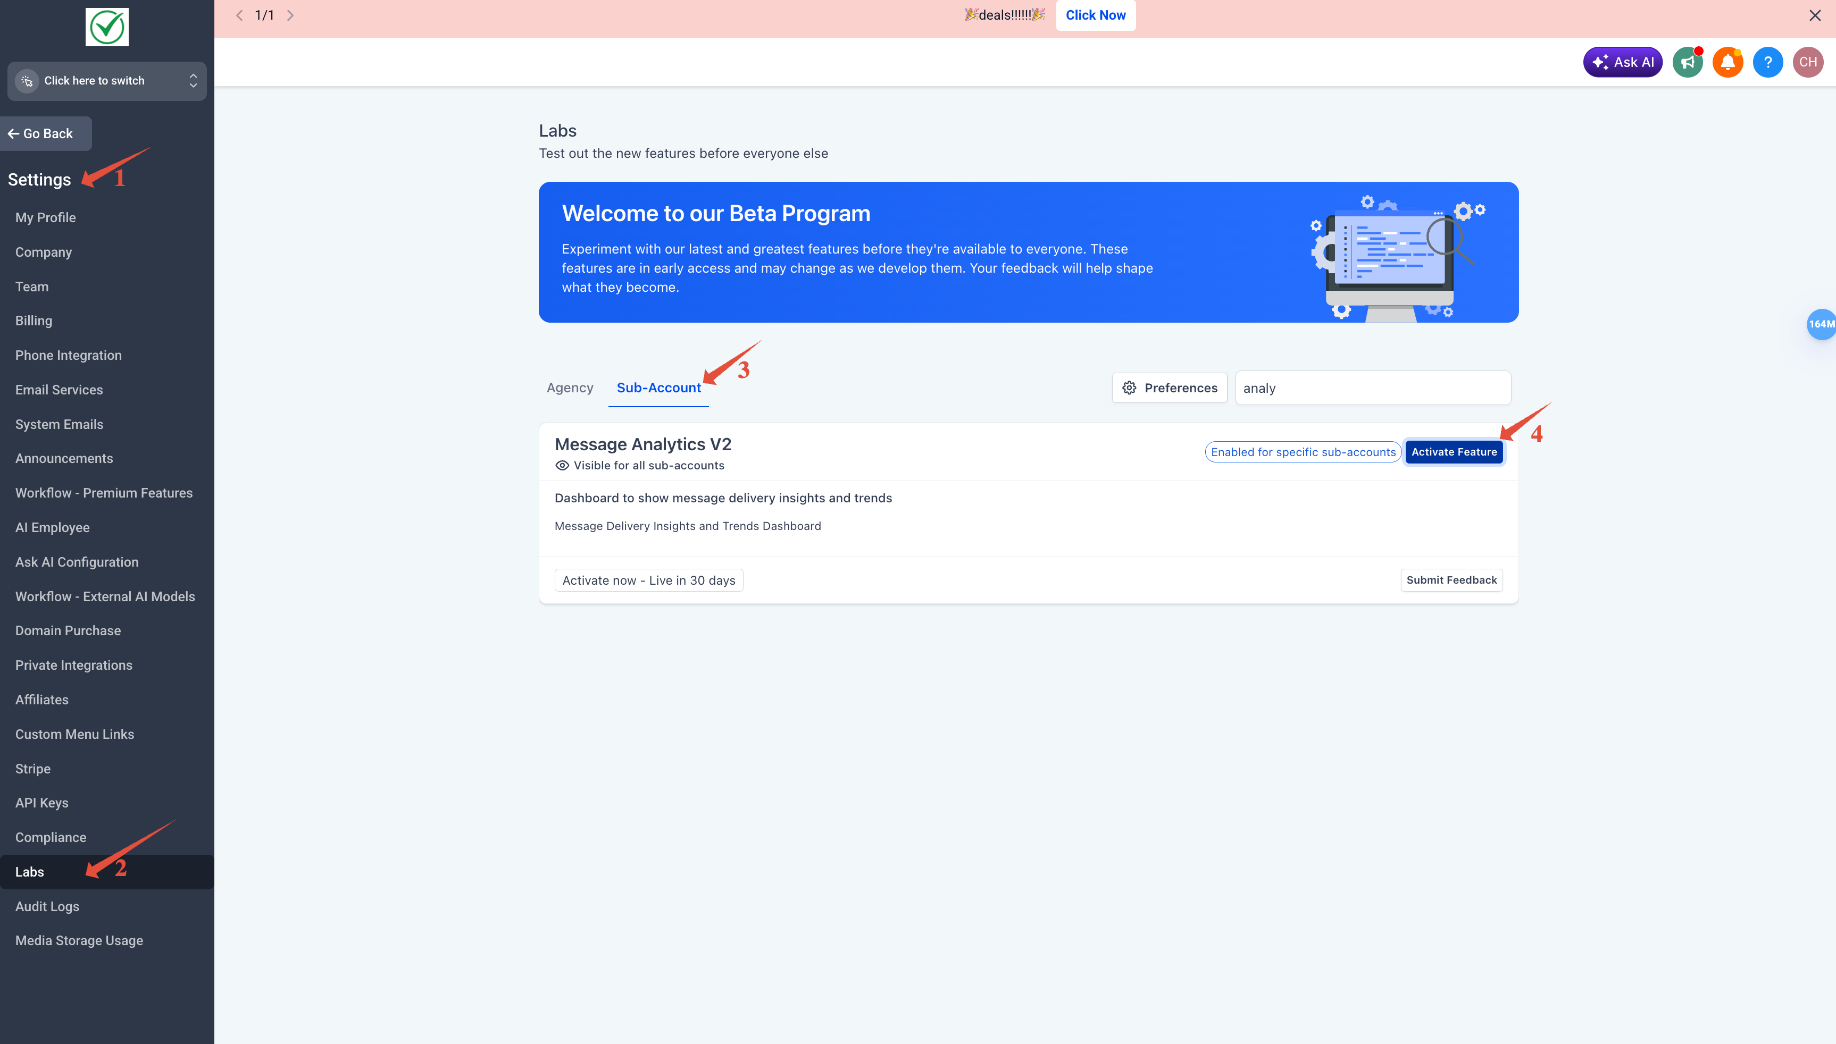Select the Sub-Account tab
This screenshot has width=1836, height=1044.
(659, 388)
